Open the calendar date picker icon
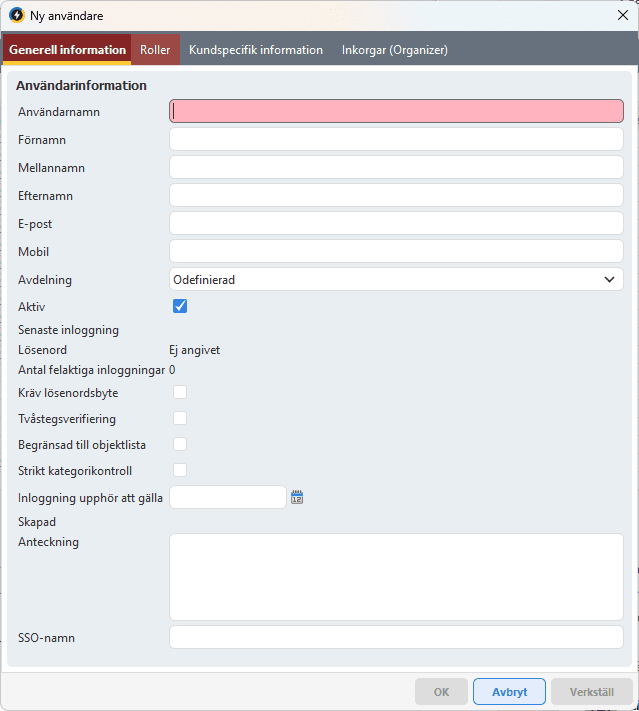639x711 pixels. [297, 497]
